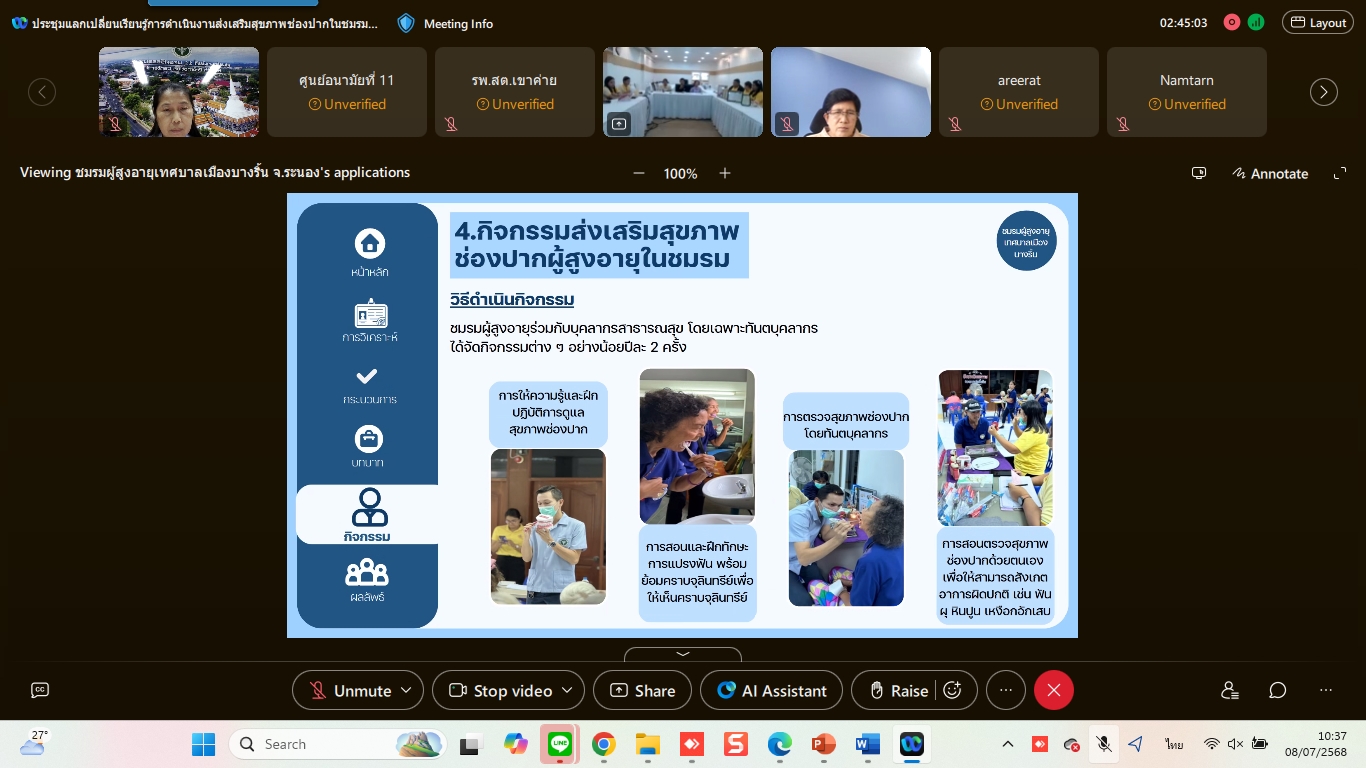Open the AI Assistant
The height and width of the screenshot is (768, 1366).
pyautogui.click(x=772, y=690)
